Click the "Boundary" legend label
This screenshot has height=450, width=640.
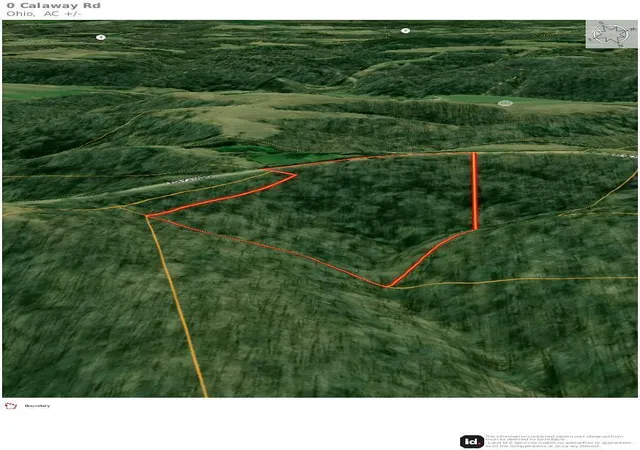[37, 406]
